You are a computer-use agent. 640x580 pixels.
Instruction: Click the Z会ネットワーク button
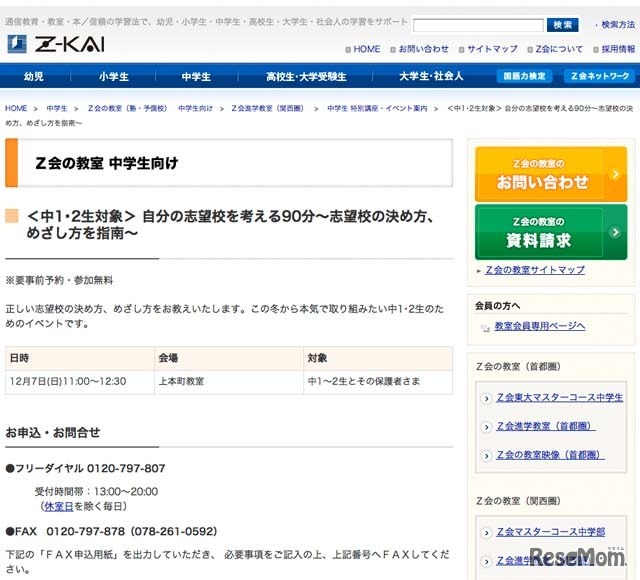click(599, 76)
